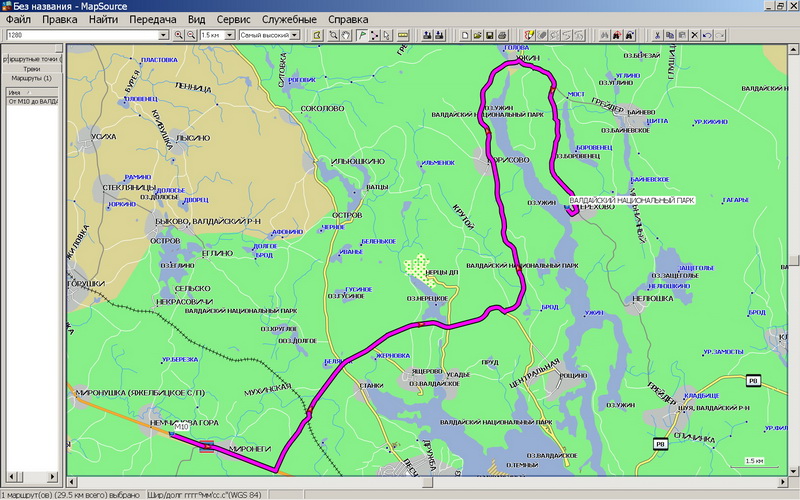This screenshot has width=800, height=500.
Task: Click the undo arrow icon
Action: (x=707, y=35)
